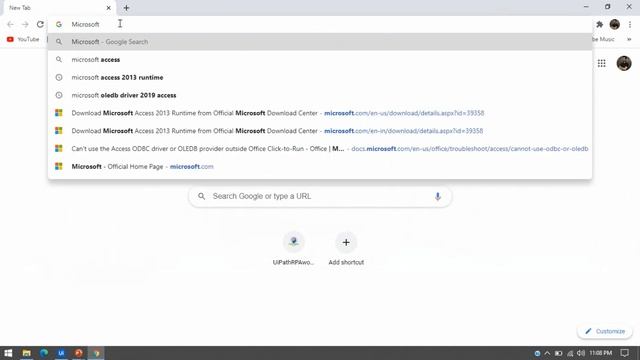Open PowerPoint from taskbar
Screen dimensions: 640x360
tap(79, 353)
